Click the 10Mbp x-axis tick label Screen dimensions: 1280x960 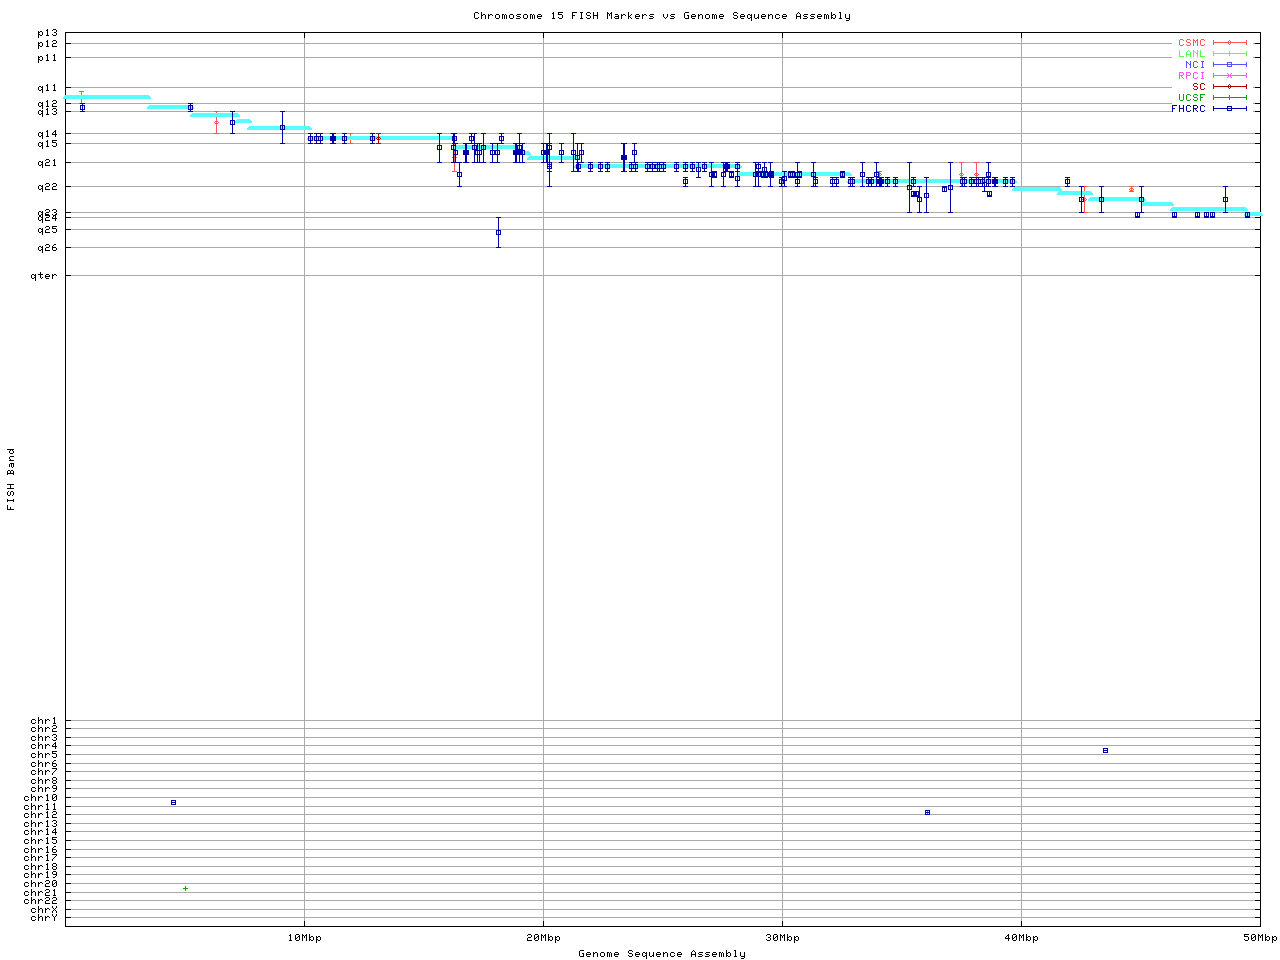point(304,938)
